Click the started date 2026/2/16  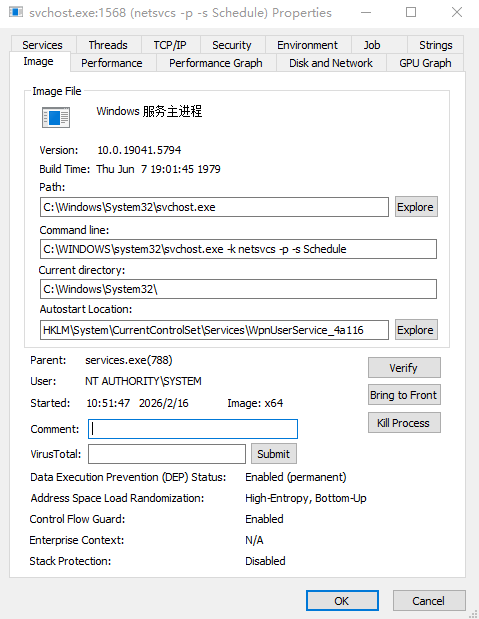tap(164, 403)
